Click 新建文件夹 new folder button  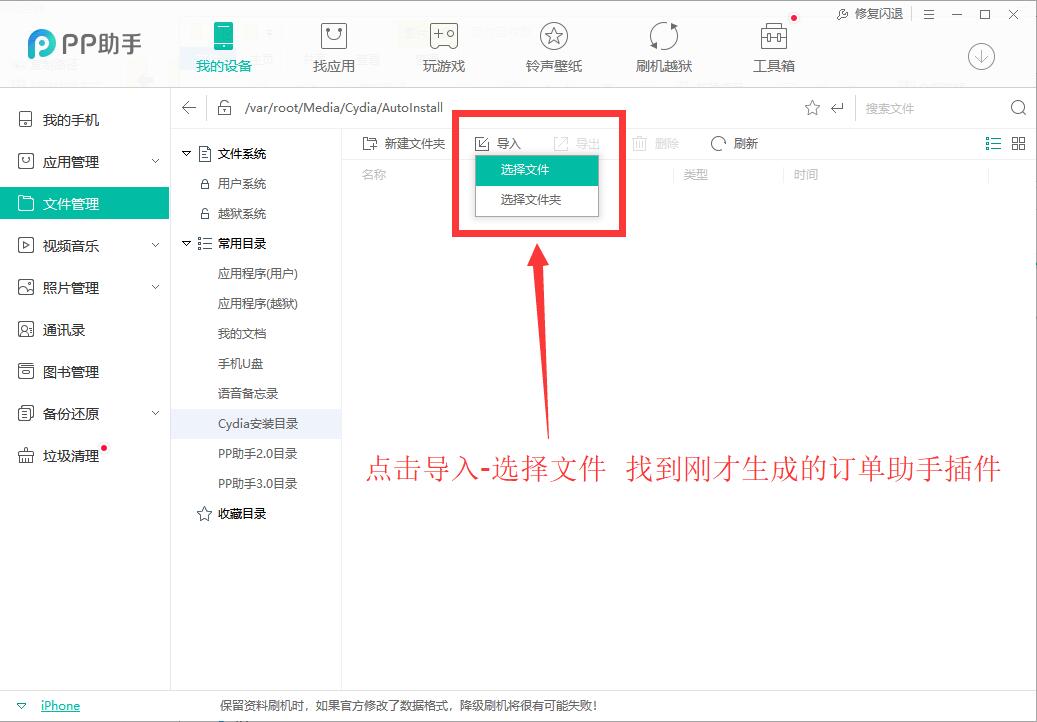403,144
